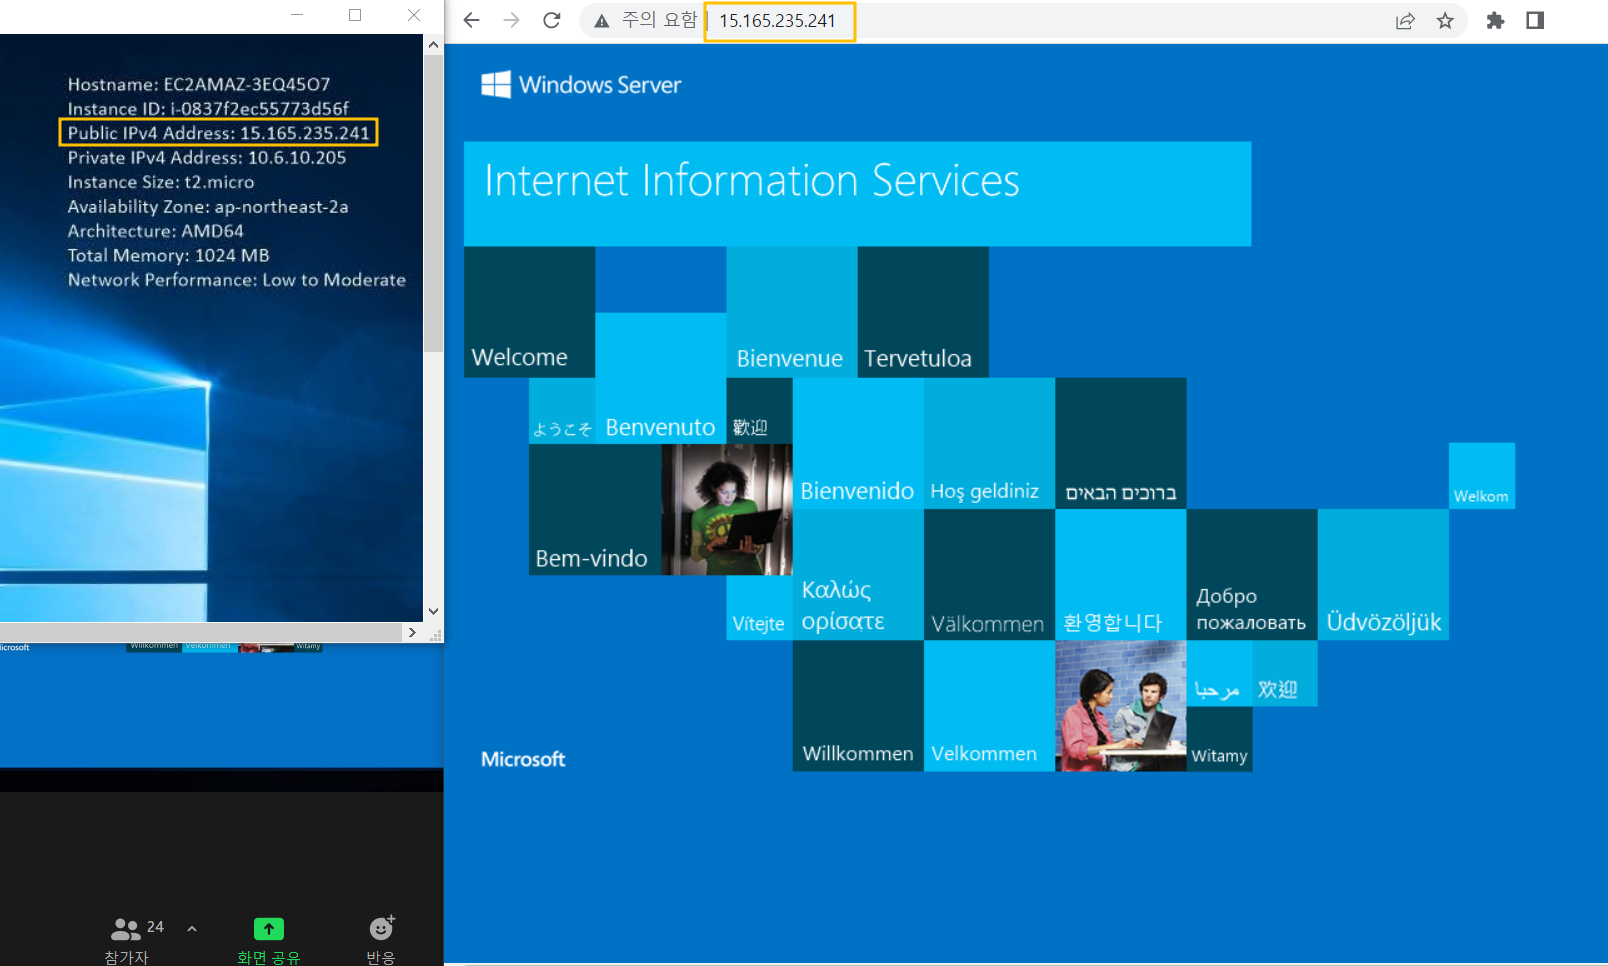Toggle the browser side panel icon
The image size is (1608, 966).
coord(1535,21)
